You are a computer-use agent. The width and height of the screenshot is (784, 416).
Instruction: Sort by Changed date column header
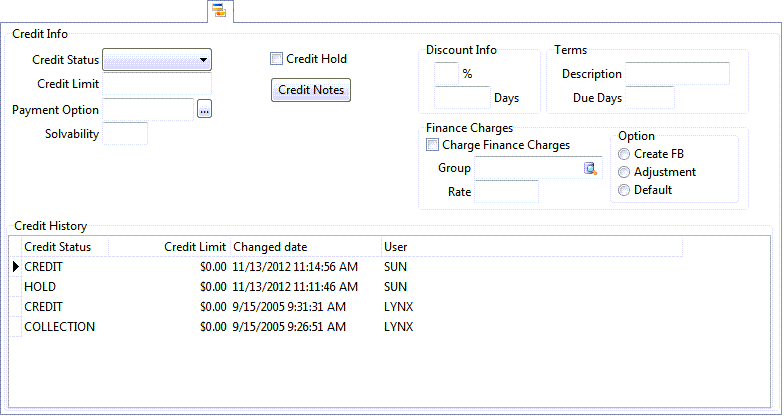(x=305, y=247)
